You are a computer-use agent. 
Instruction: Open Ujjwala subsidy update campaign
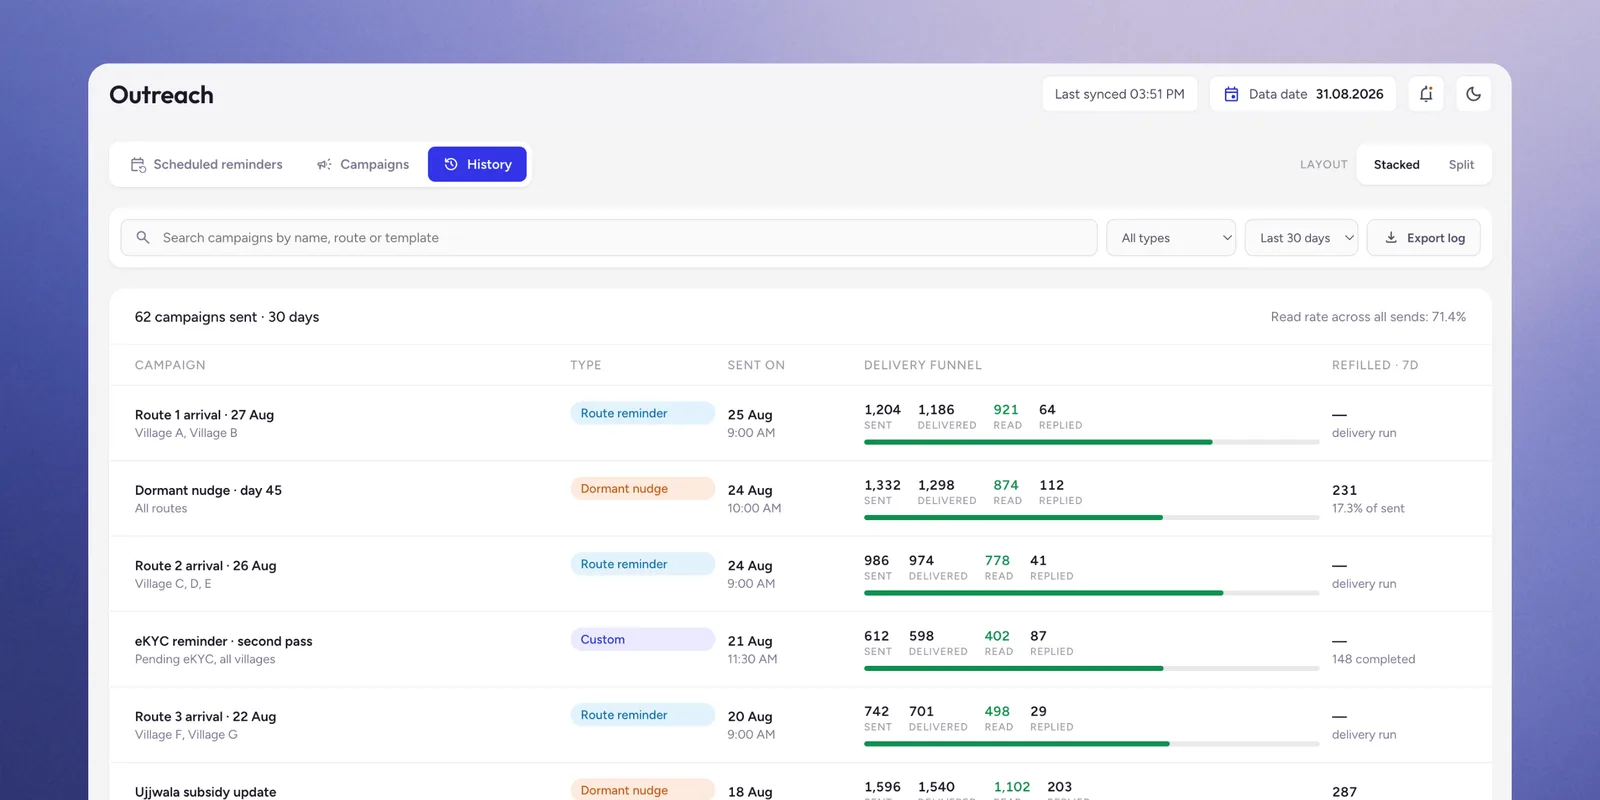click(206, 792)
